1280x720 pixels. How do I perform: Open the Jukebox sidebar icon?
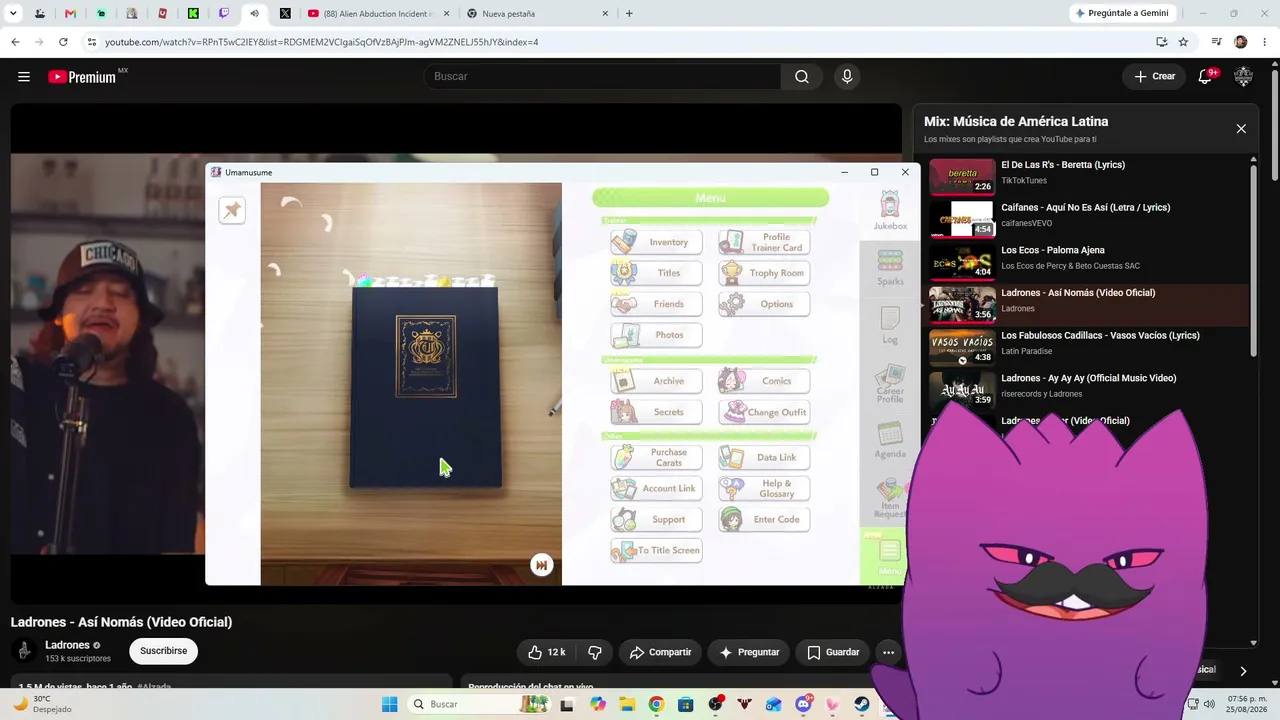pos(890,211)
